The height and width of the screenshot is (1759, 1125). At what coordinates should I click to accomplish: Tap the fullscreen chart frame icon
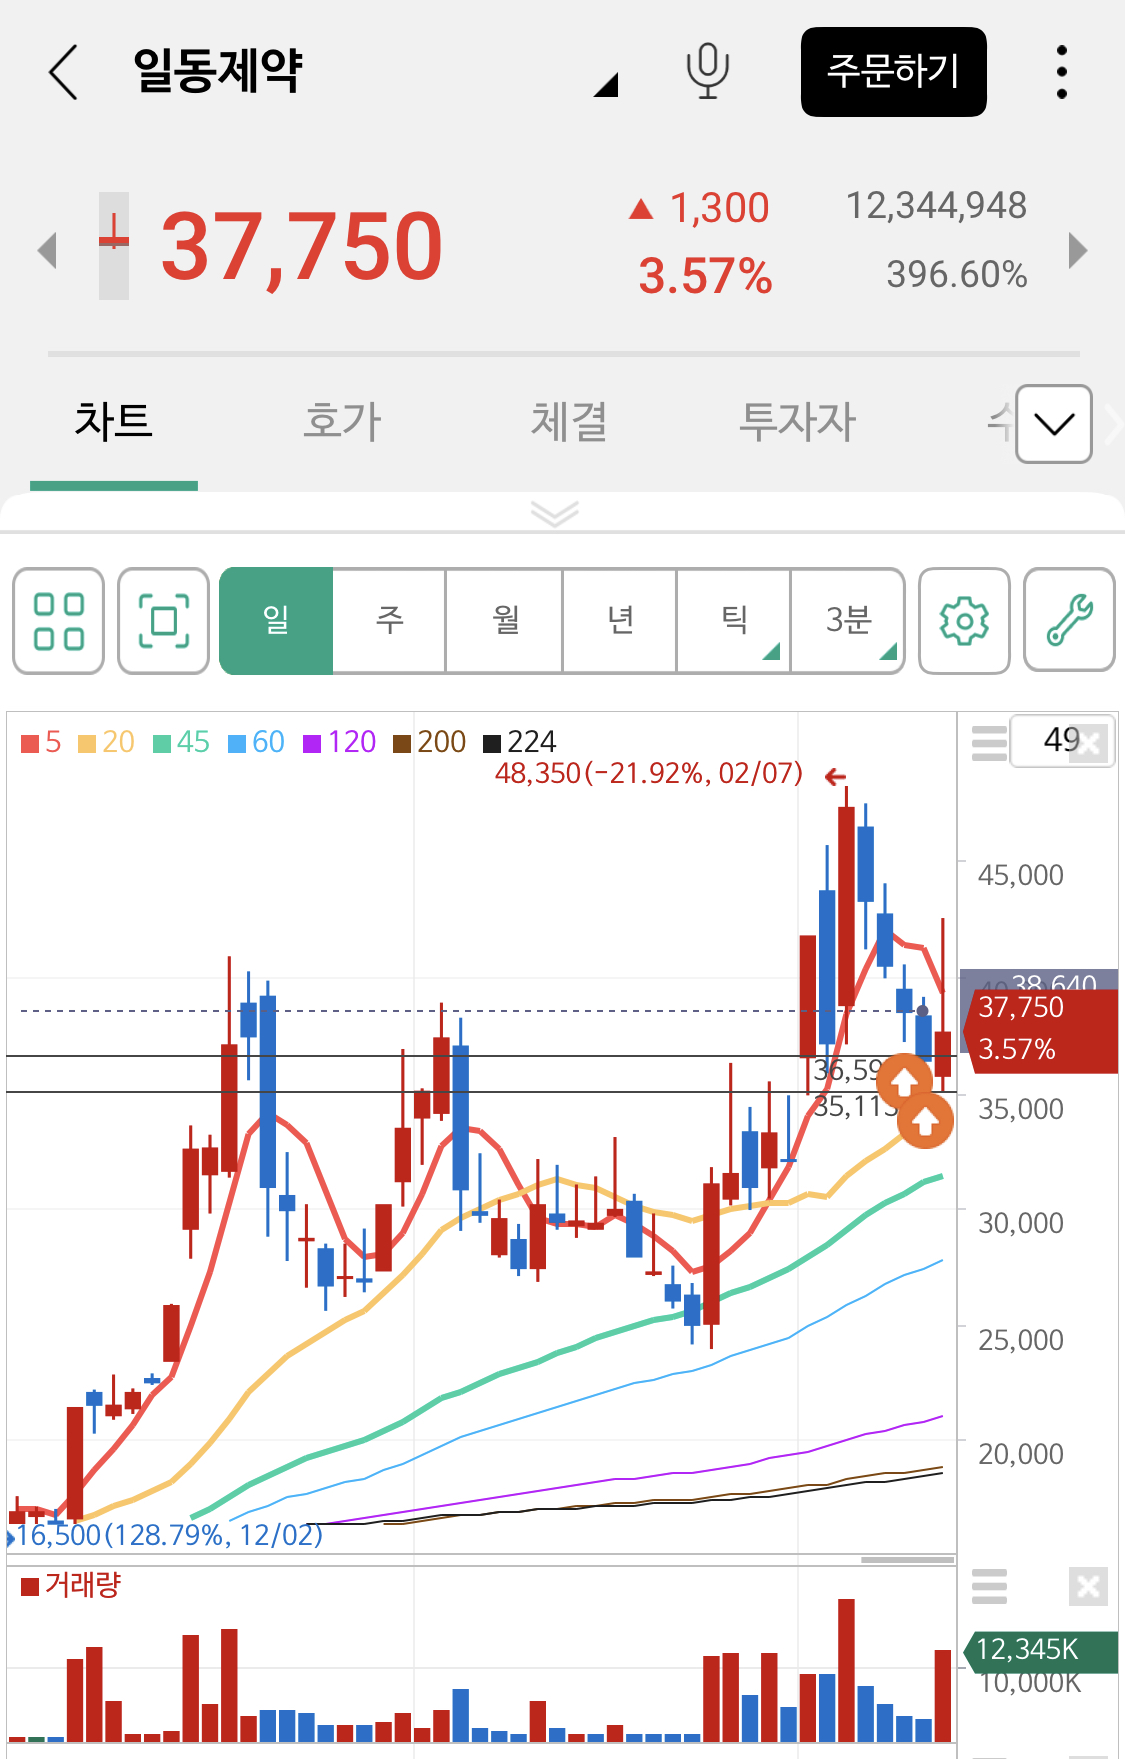click(163, 621)
